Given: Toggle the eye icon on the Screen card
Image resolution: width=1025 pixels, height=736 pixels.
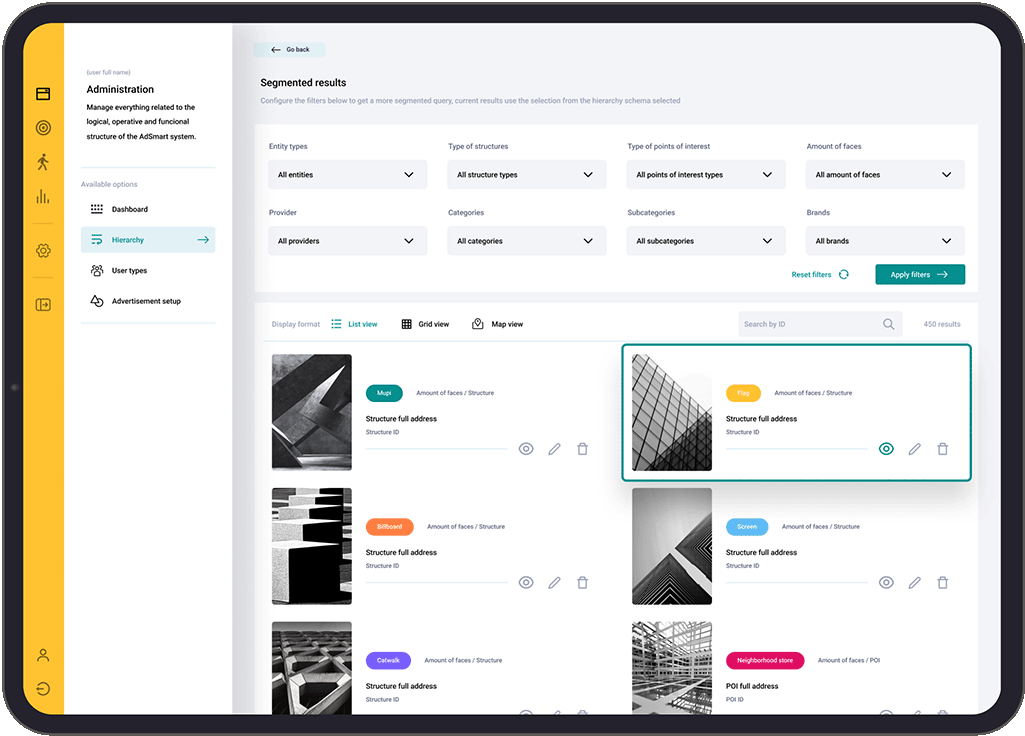Looking at the screenshot, I should [886, 582].
